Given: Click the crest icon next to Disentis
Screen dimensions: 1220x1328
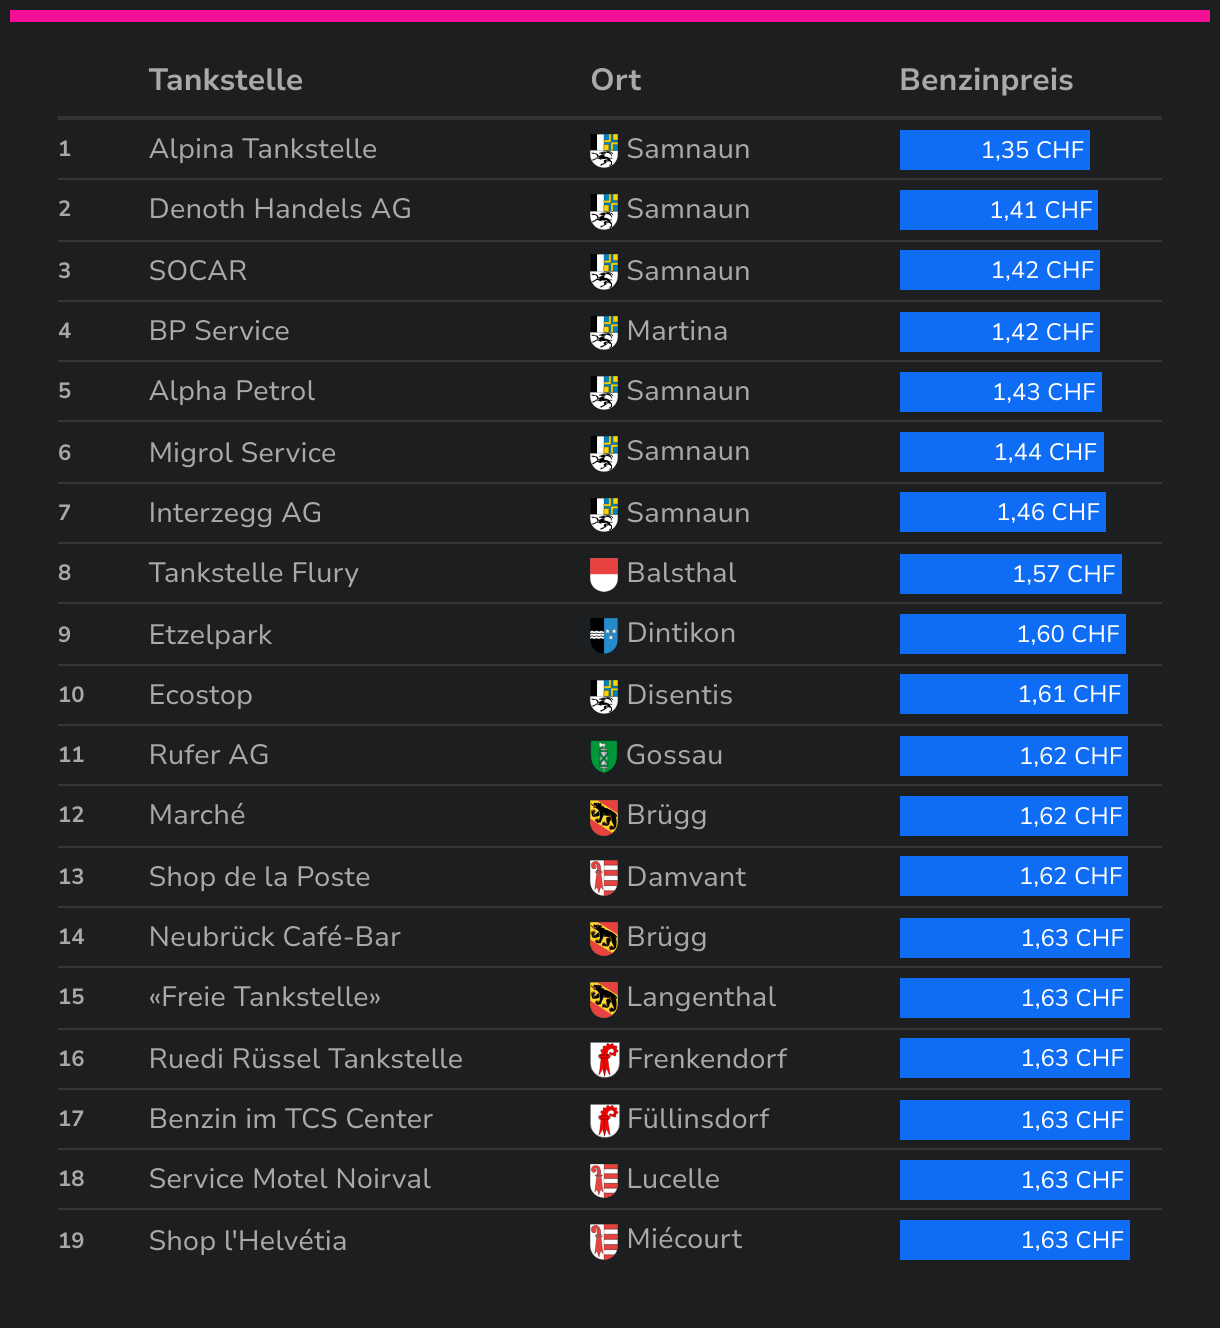Looking at the screenshot, I should pyautogui.click(x=604, y=696).
